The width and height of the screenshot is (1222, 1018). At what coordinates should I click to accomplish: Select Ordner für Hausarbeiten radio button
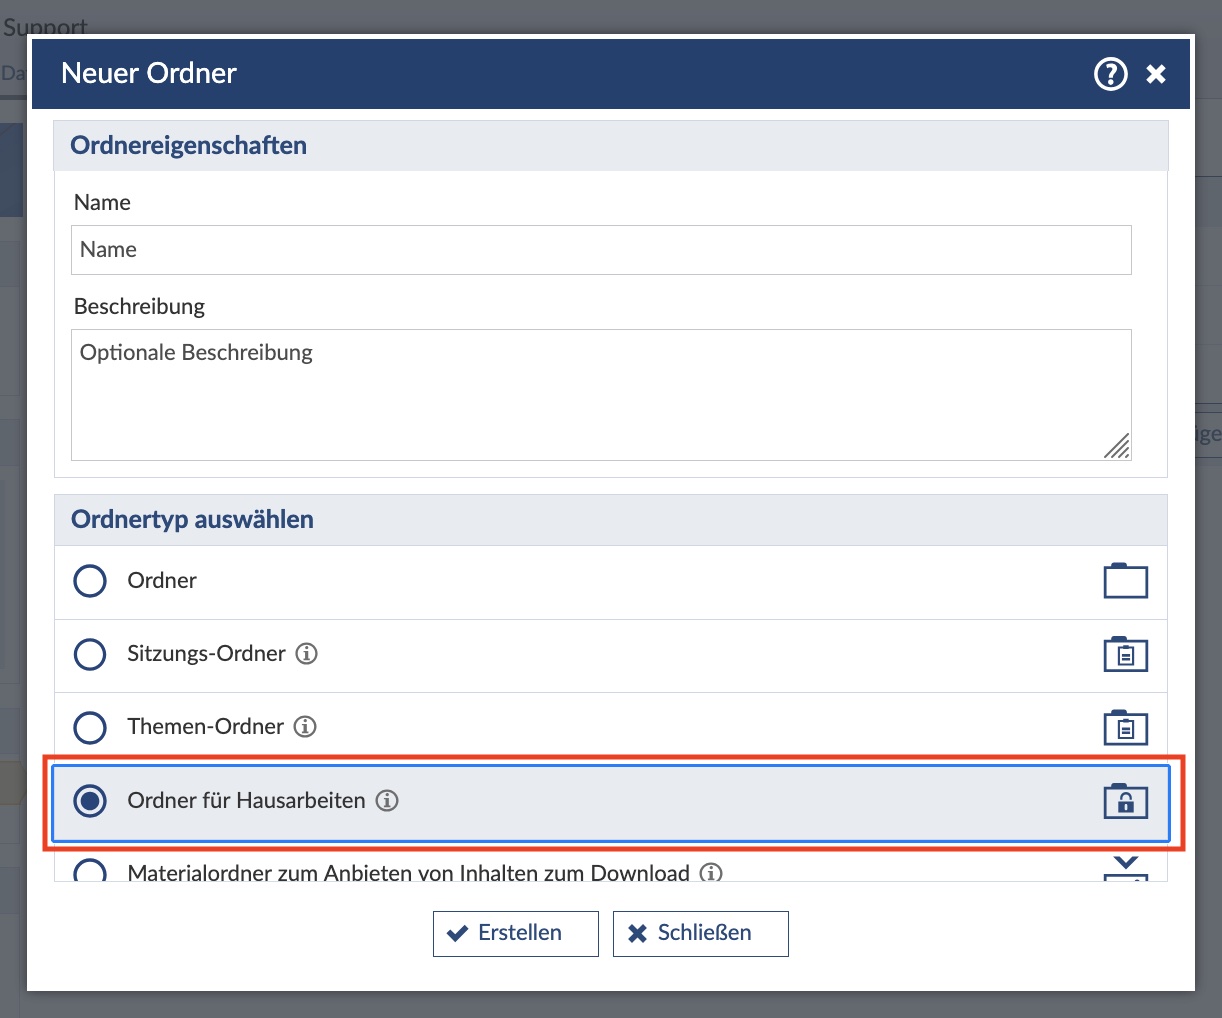[90, 801]
